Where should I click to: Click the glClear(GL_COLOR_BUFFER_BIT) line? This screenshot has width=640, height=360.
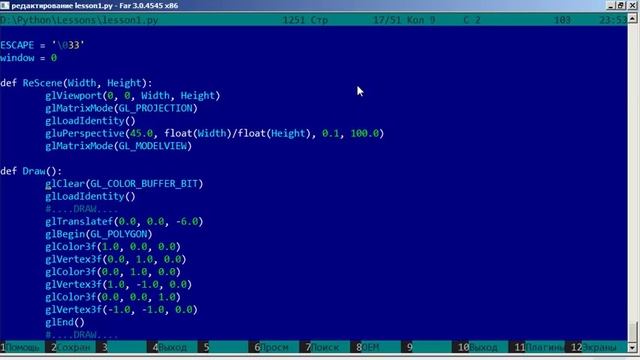[x=124, y=184]
